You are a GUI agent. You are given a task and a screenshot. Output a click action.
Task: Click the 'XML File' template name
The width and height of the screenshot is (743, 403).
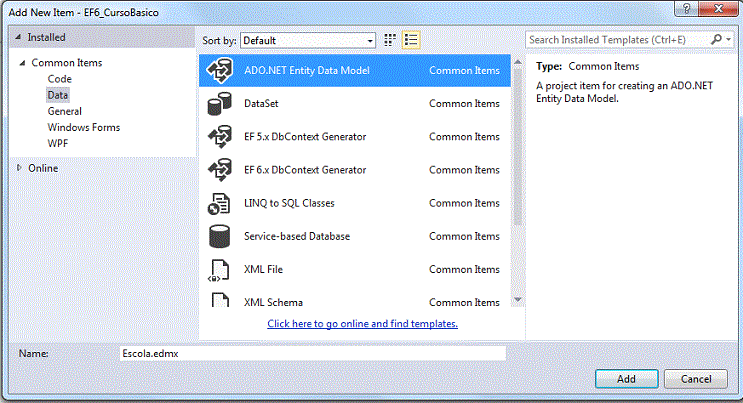[263, 269]
